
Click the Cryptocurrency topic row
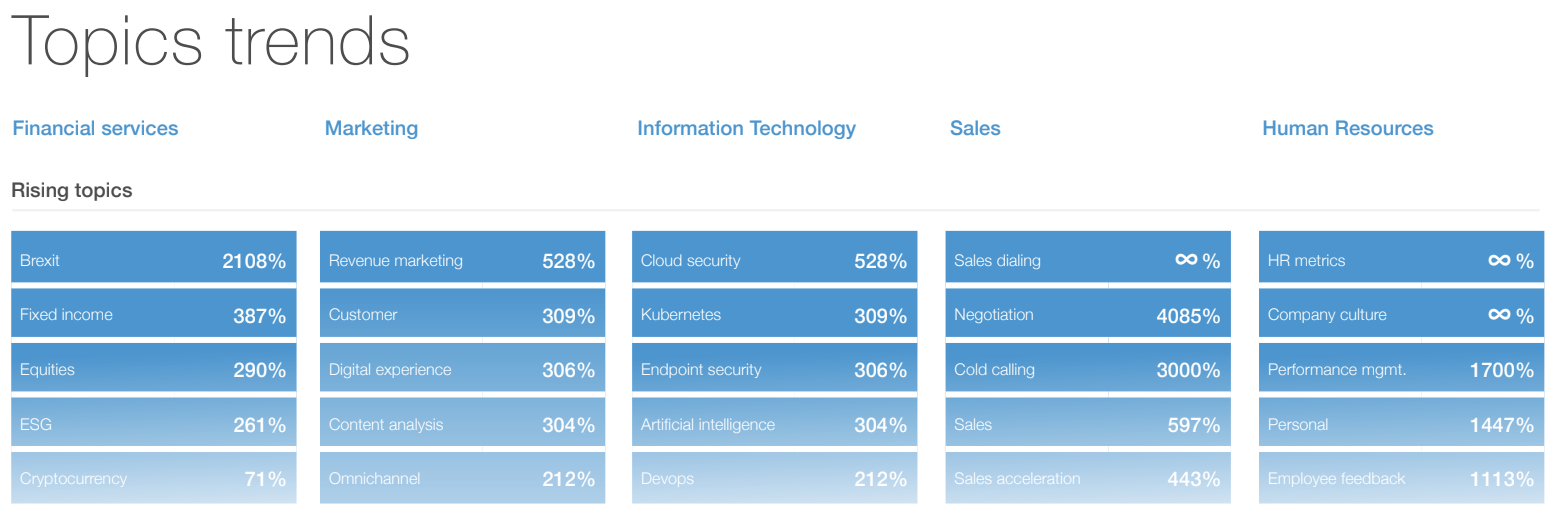[153, 479]
